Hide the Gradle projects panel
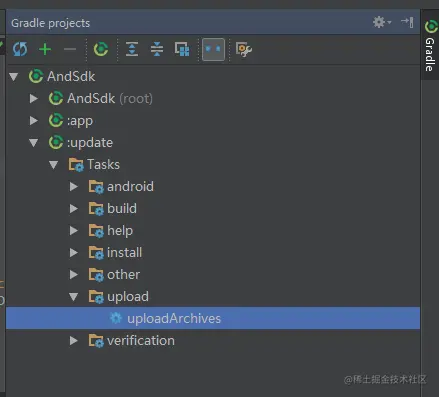Screen dimensions: 439x397 407,22
